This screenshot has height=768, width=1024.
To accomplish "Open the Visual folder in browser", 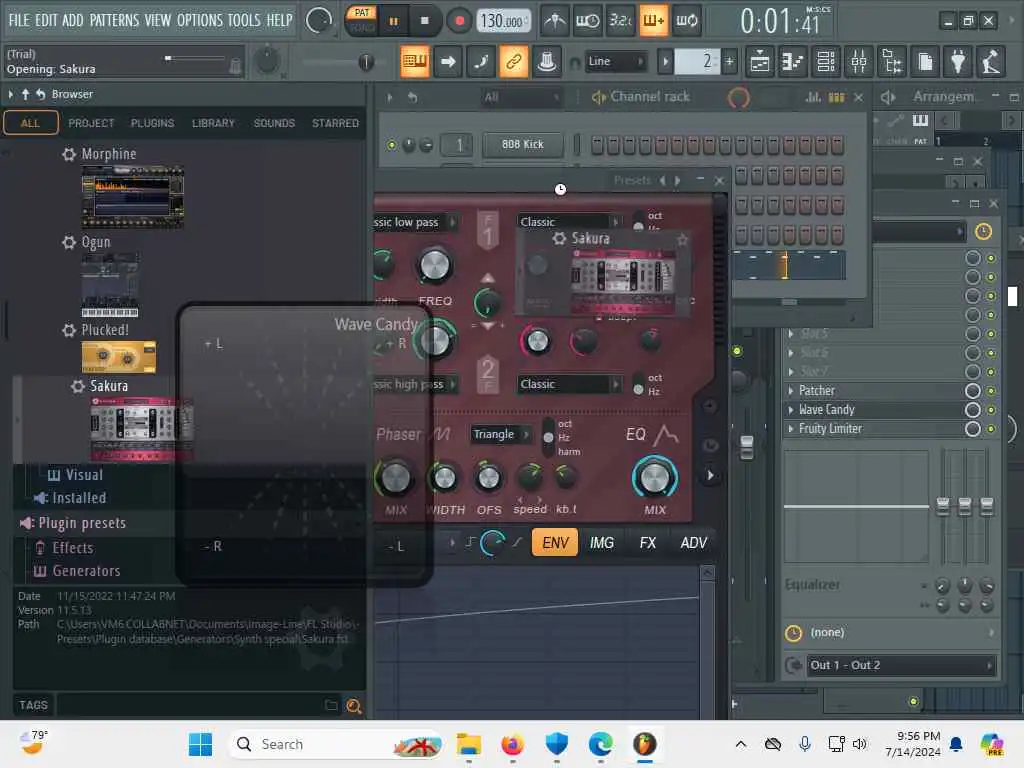I will click(84, 475).
